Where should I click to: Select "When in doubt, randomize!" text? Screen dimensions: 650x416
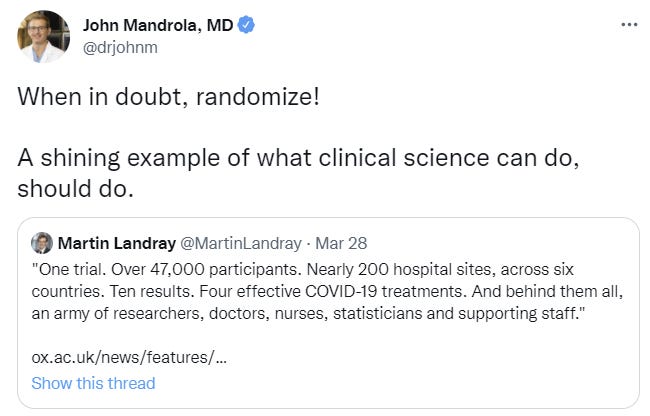168,97
